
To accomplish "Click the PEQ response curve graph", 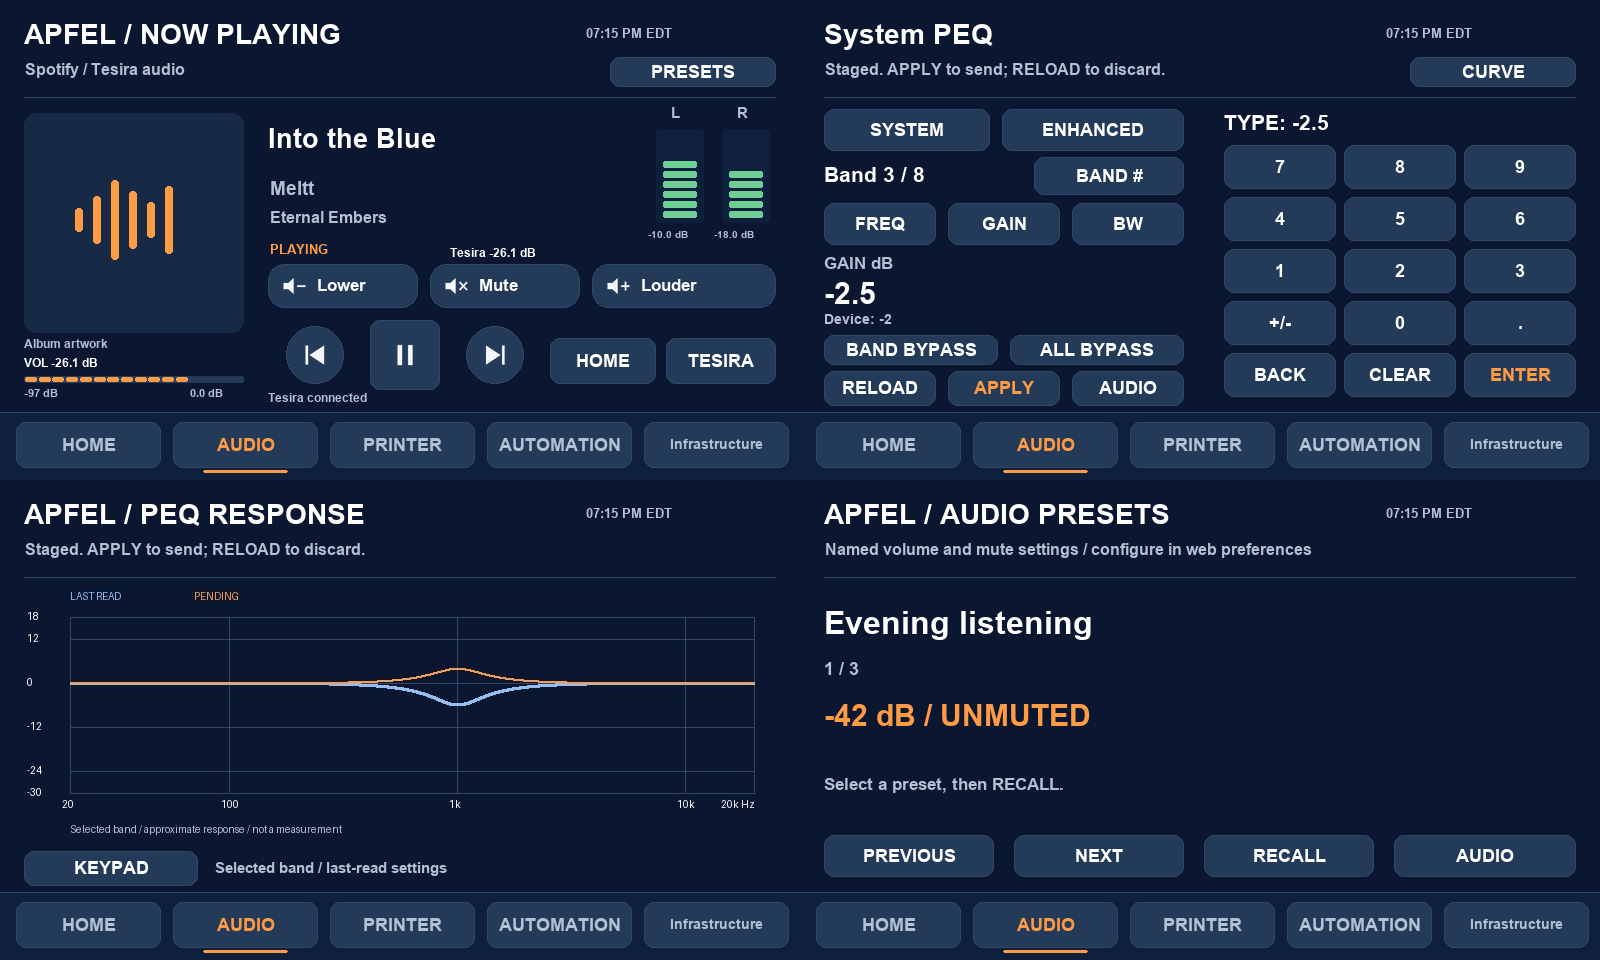I will click(x=412, y=705).
